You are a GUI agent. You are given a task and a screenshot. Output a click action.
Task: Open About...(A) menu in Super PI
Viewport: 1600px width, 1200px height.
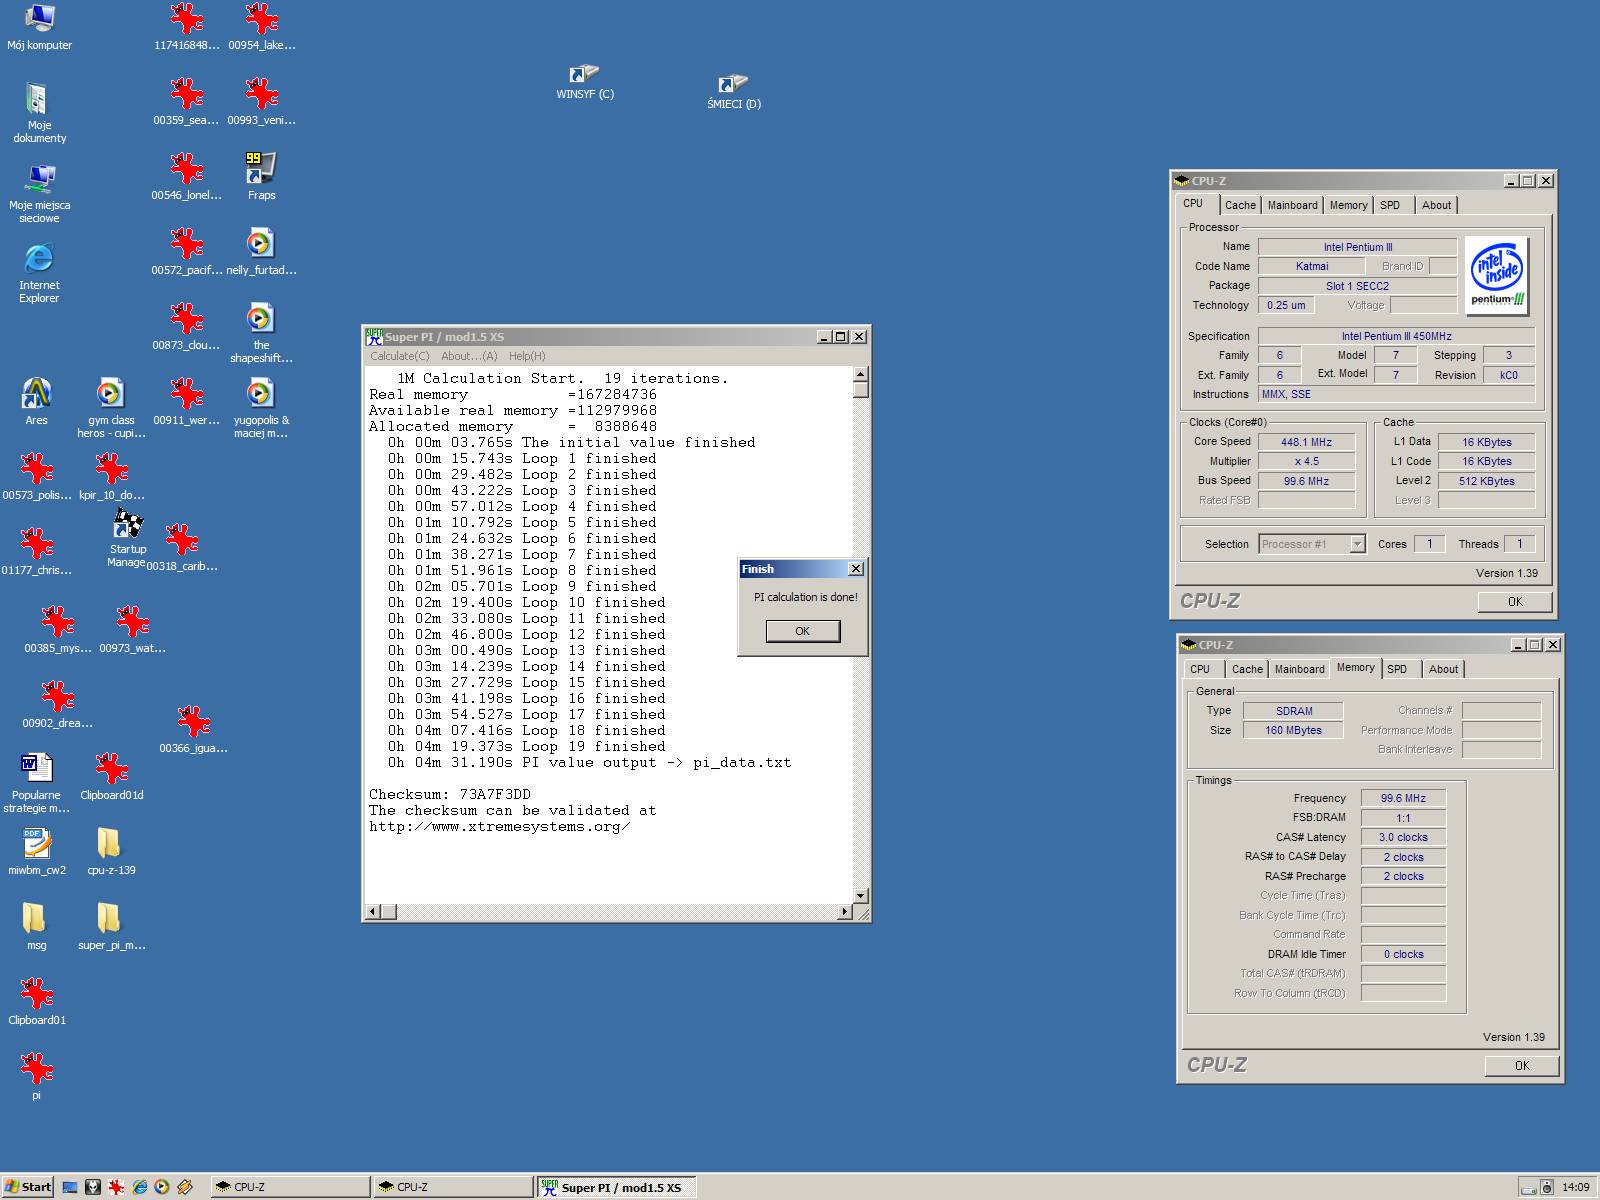point(469,356)
